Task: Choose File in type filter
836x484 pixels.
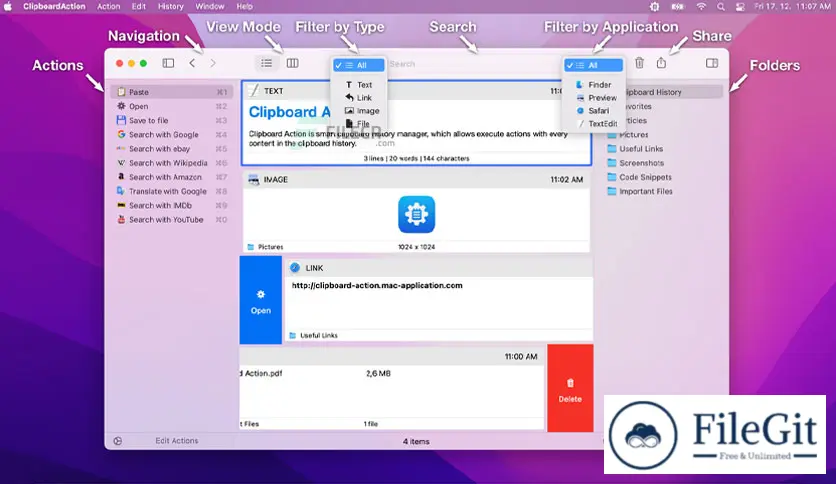Action: coord(359,124)
